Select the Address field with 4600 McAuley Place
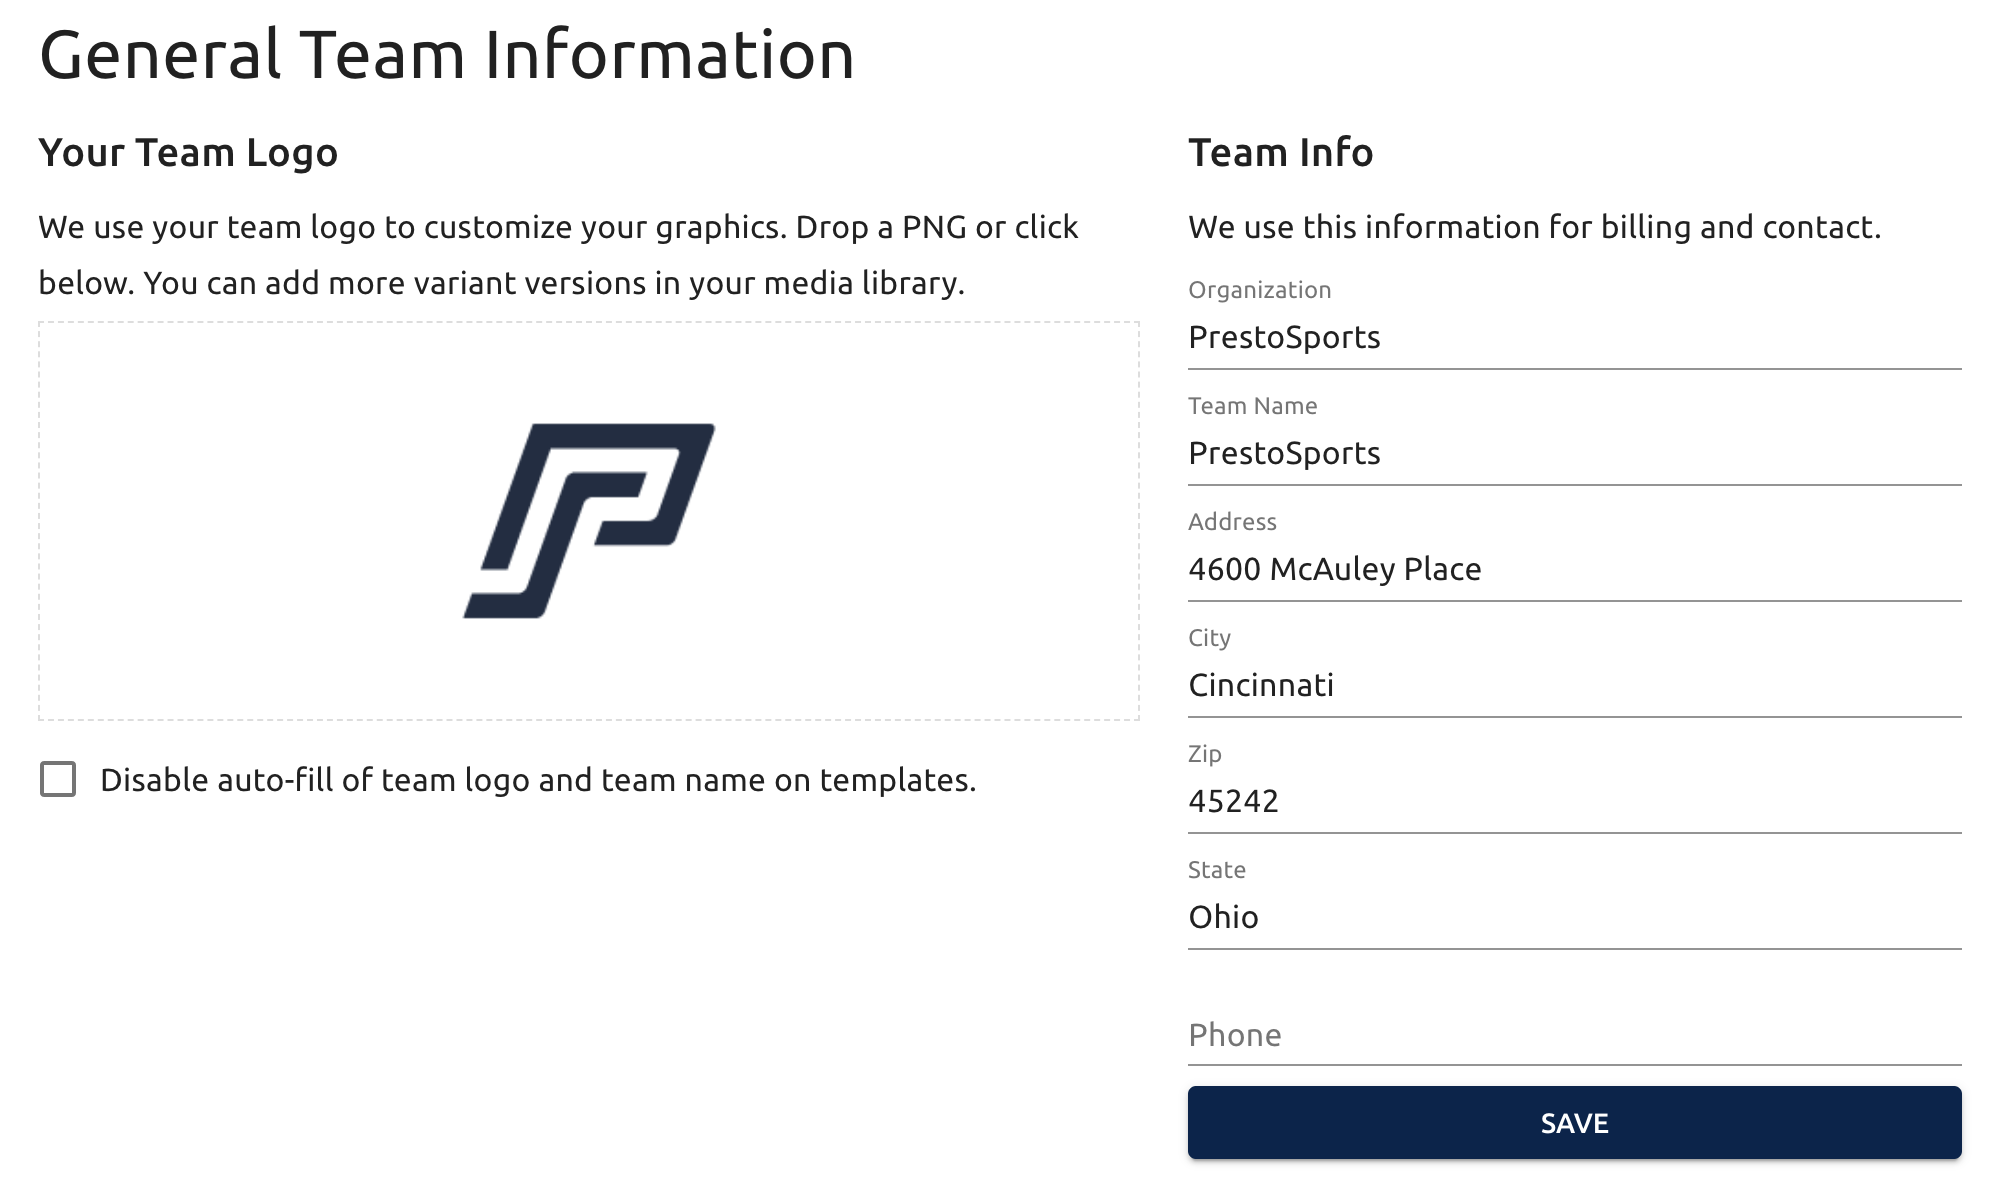Image resolution: width=2014 pixels, height=1204 pixels. [1573, 570]
